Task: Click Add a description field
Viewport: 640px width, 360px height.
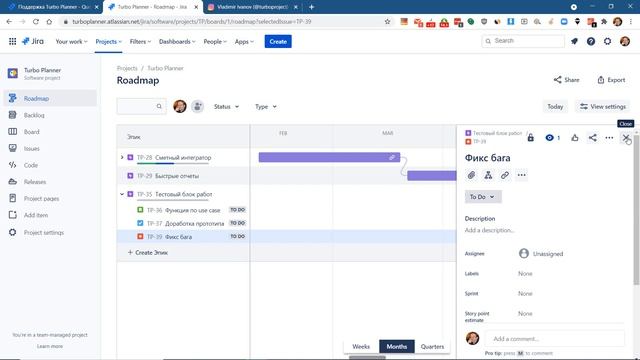Action: [489, 230]
